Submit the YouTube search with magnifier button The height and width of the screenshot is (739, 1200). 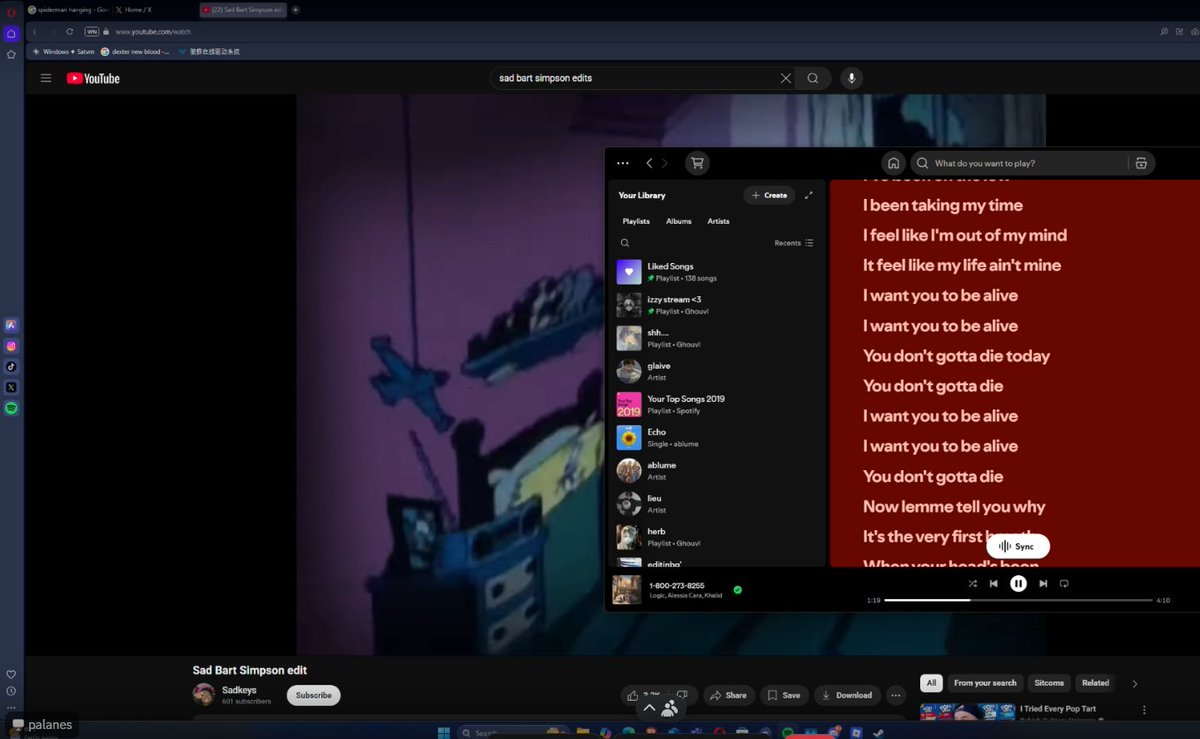coord(813,78)
